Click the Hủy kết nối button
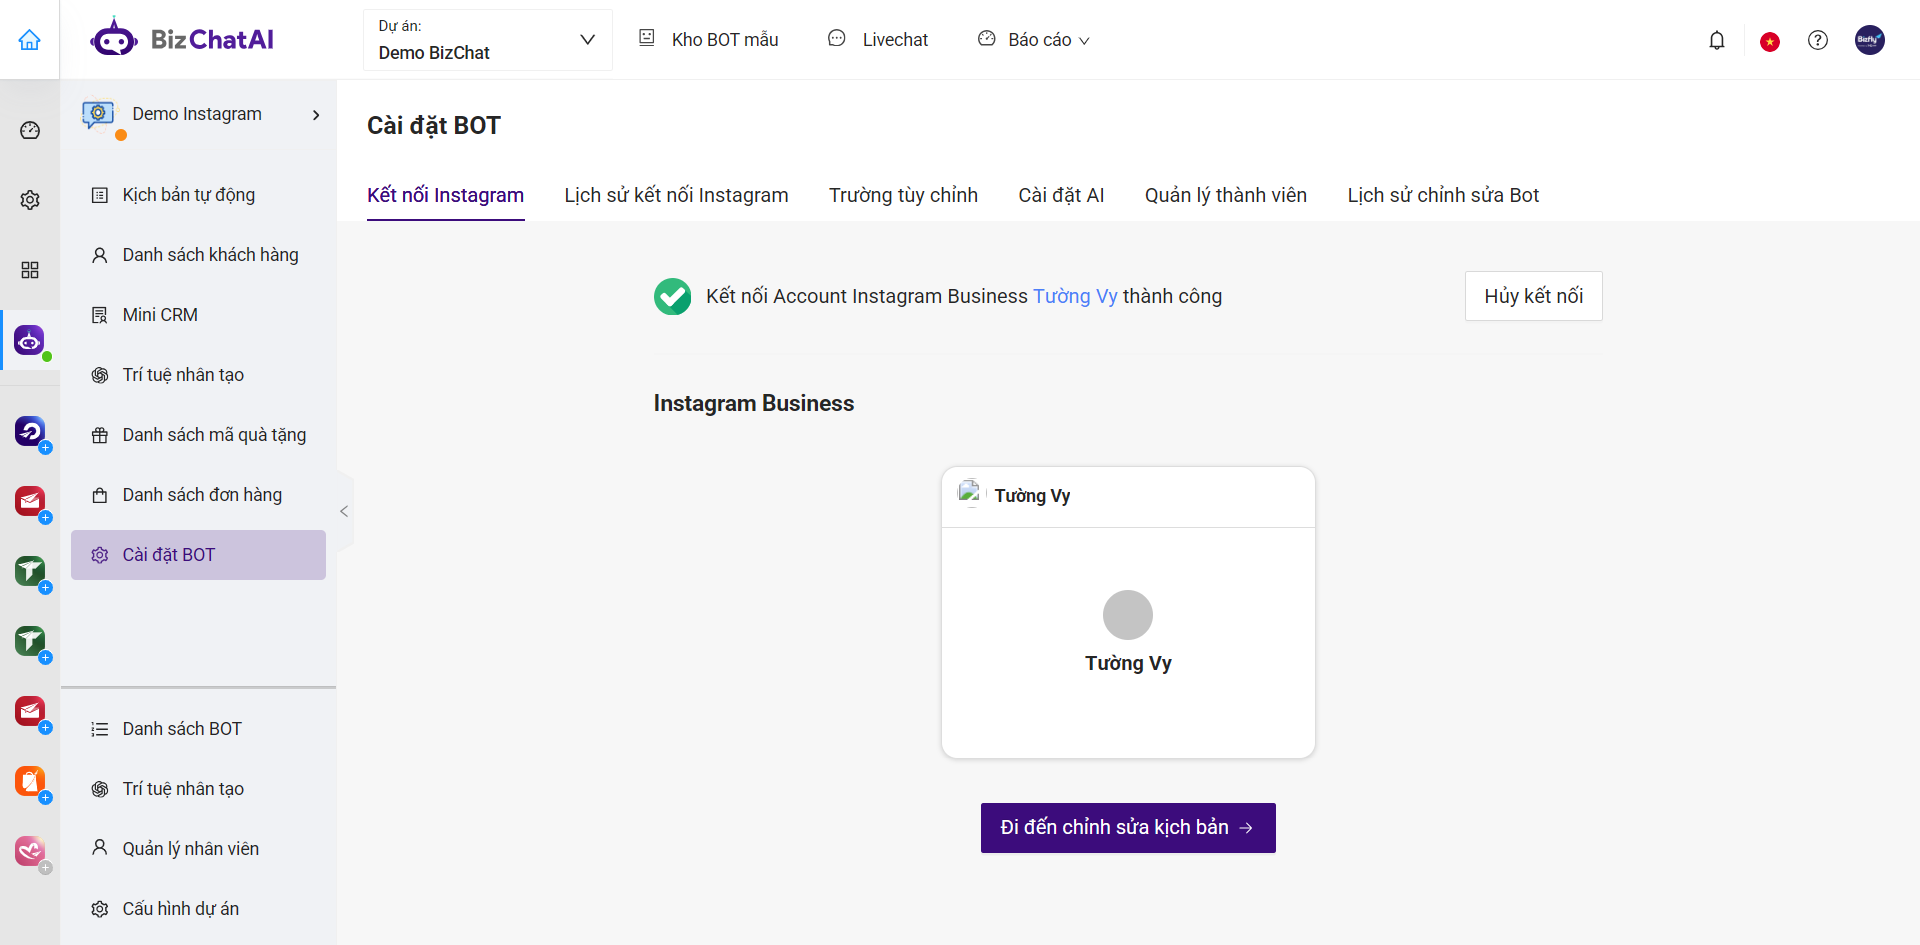The height and width of the screenshot is (945, 1920). [x=1534, y=296]
